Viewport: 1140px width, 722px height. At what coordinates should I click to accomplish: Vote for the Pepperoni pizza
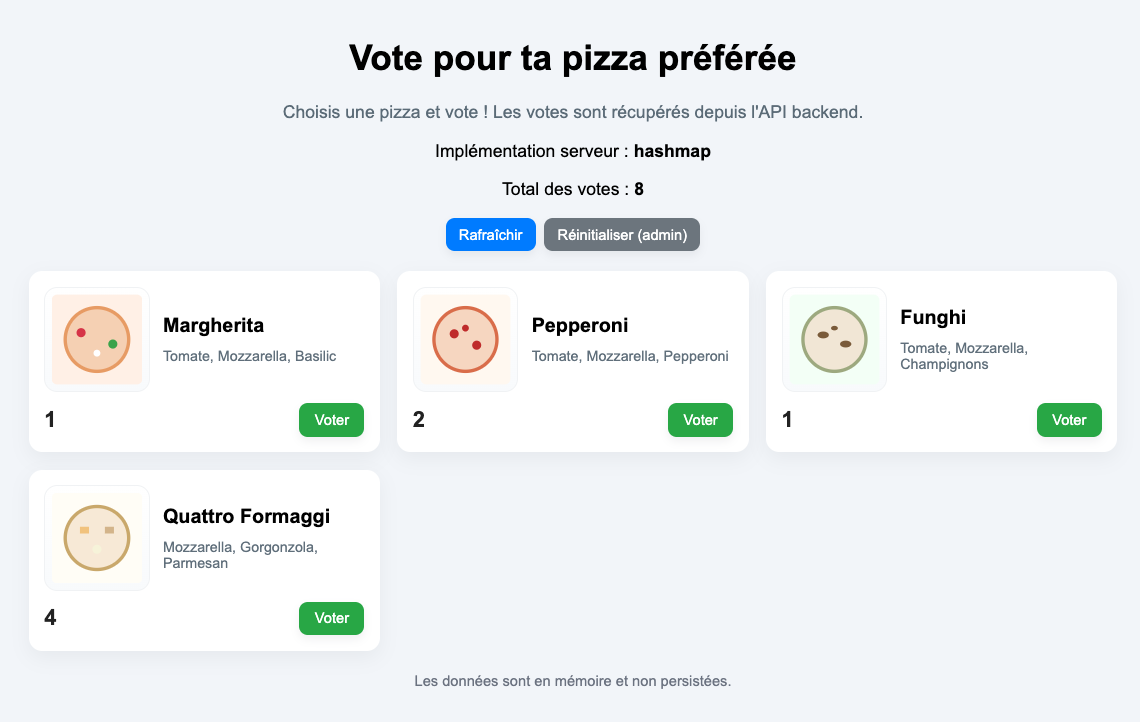tap(700, 420)
